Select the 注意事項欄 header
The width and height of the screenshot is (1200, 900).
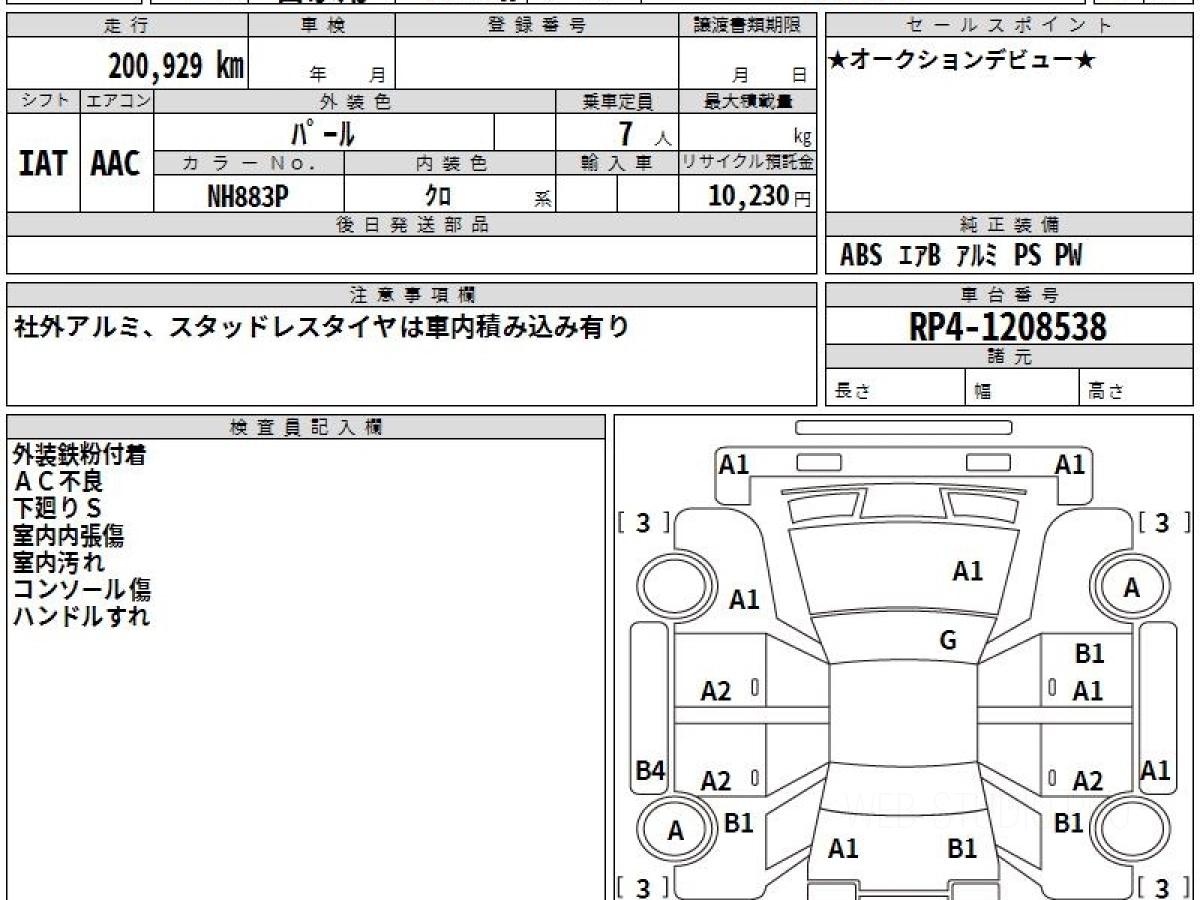click(411, 295)
